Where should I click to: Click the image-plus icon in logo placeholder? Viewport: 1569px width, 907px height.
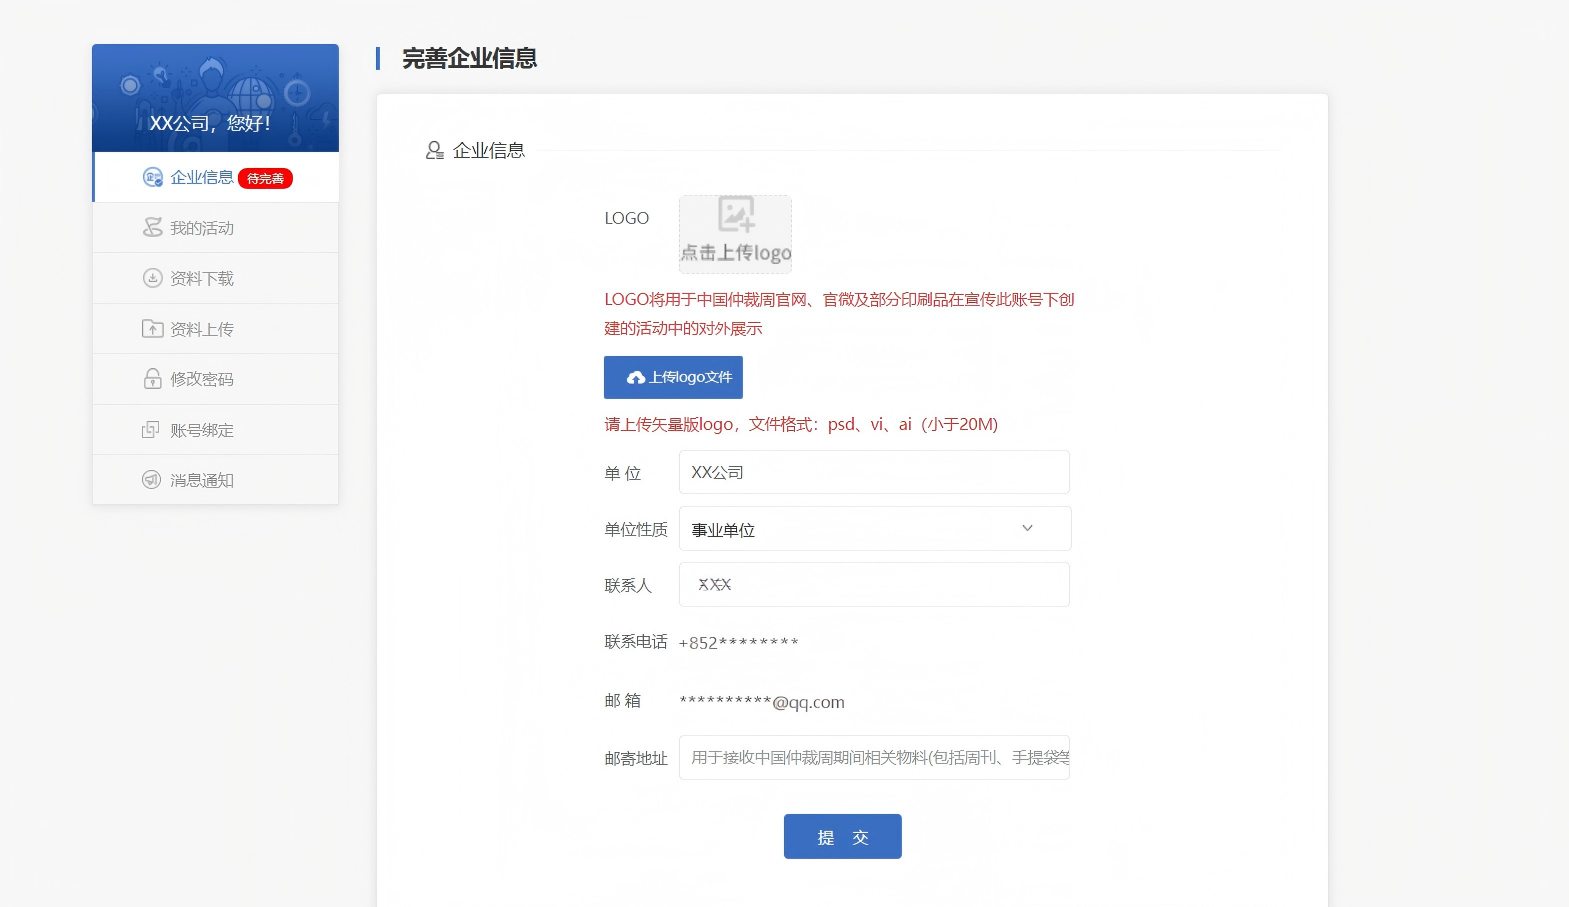pyautogui.click(x=736, y=214)
